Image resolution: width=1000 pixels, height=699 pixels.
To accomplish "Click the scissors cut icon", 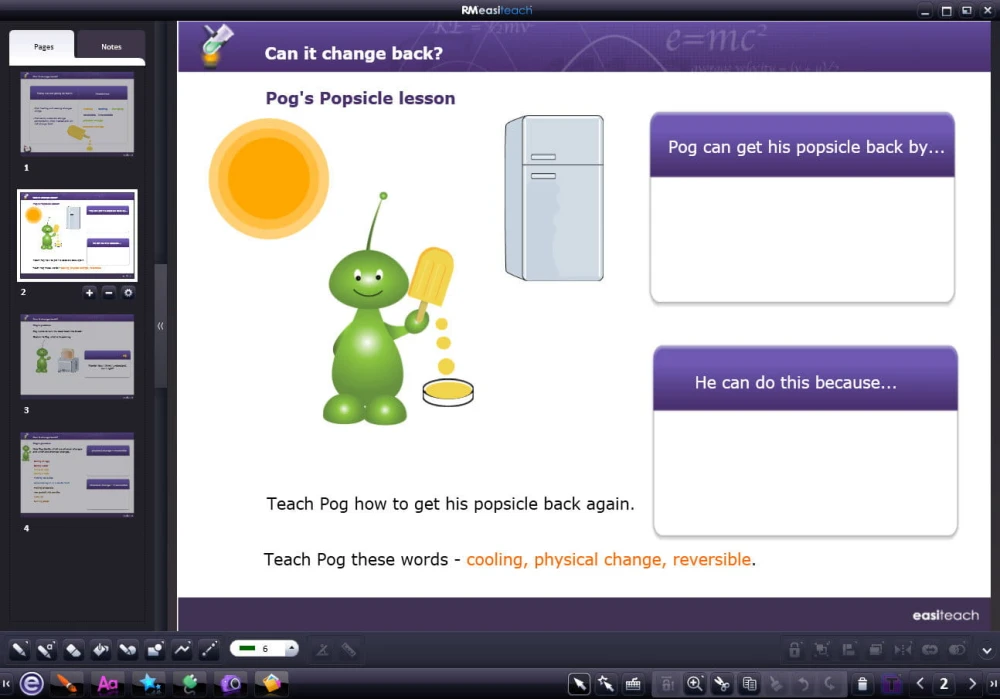I will 722,684.
